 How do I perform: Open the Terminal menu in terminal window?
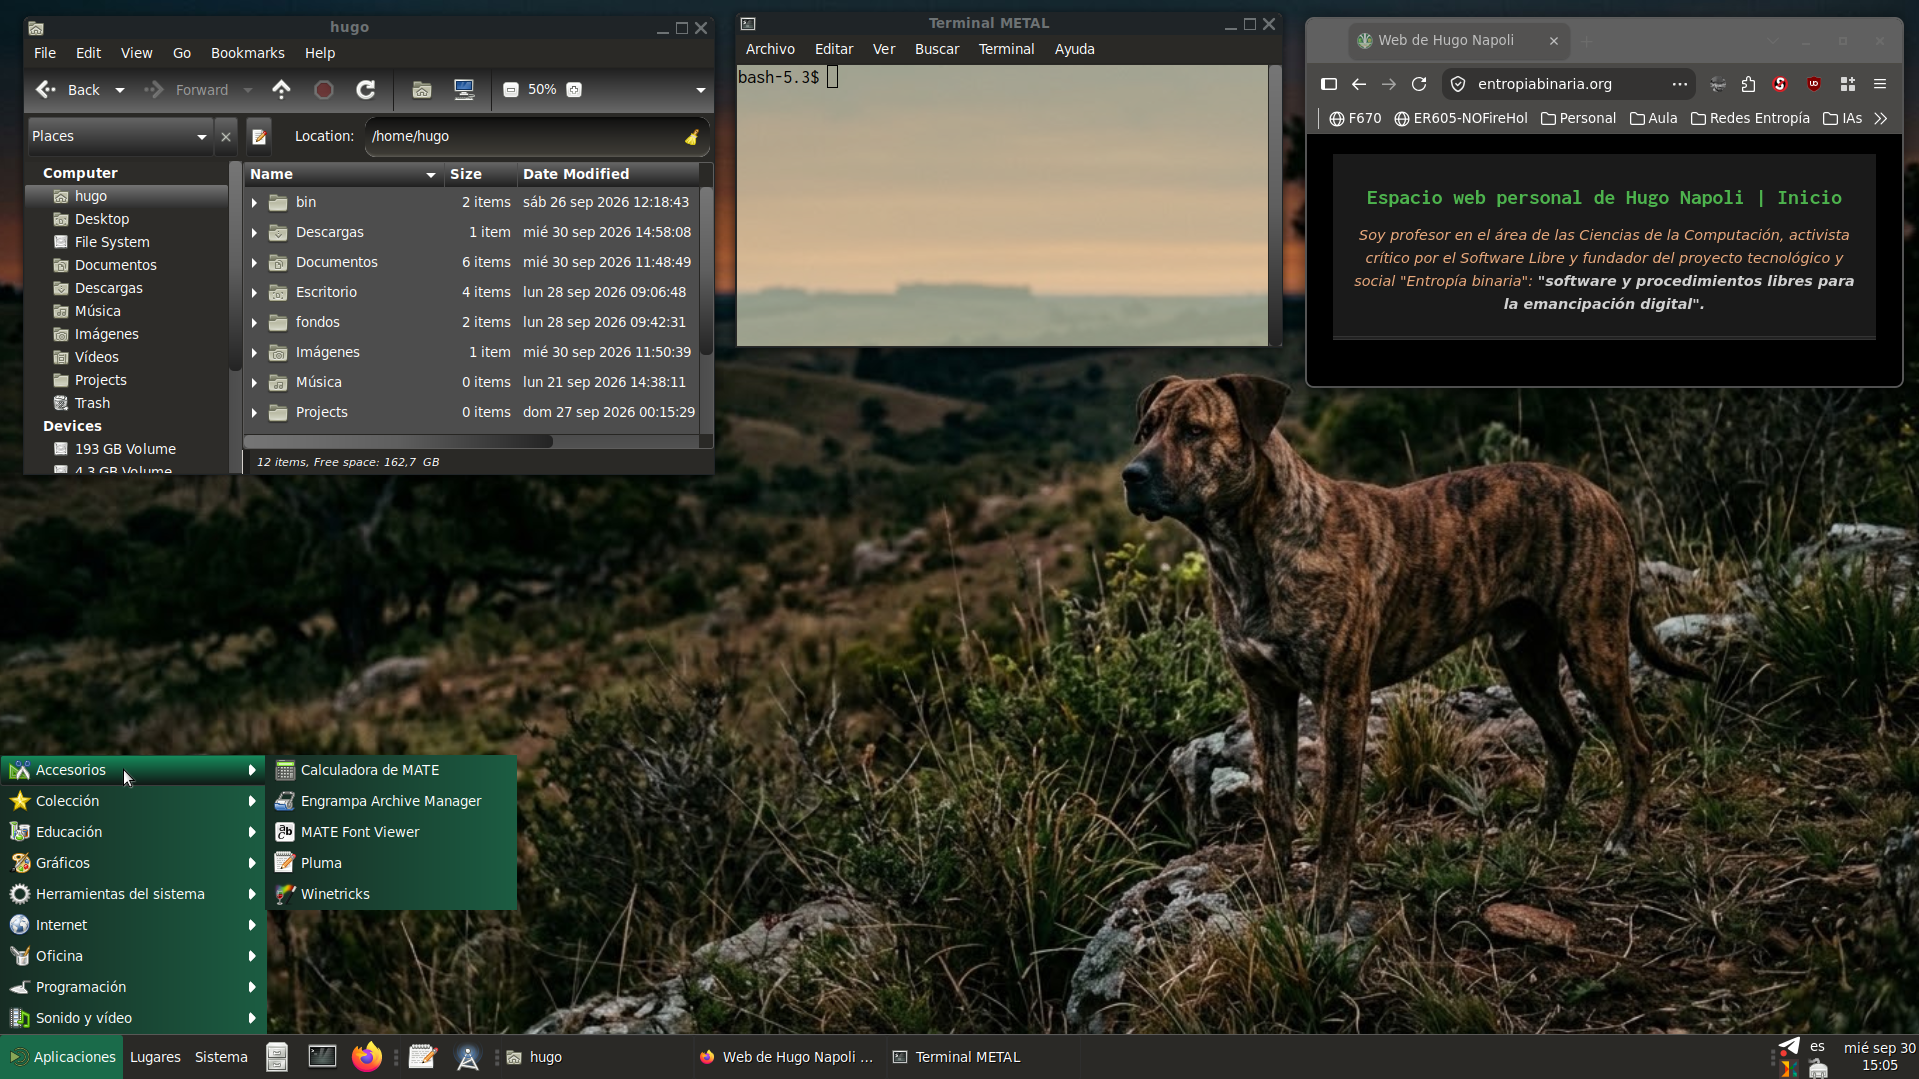(x=1006, y=49)
